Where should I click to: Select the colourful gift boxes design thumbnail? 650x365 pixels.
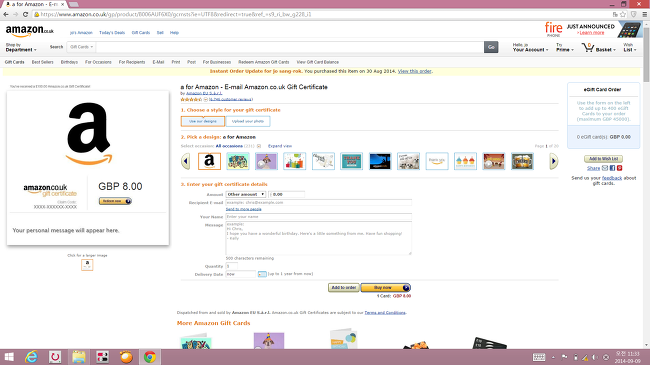[295, 161]
